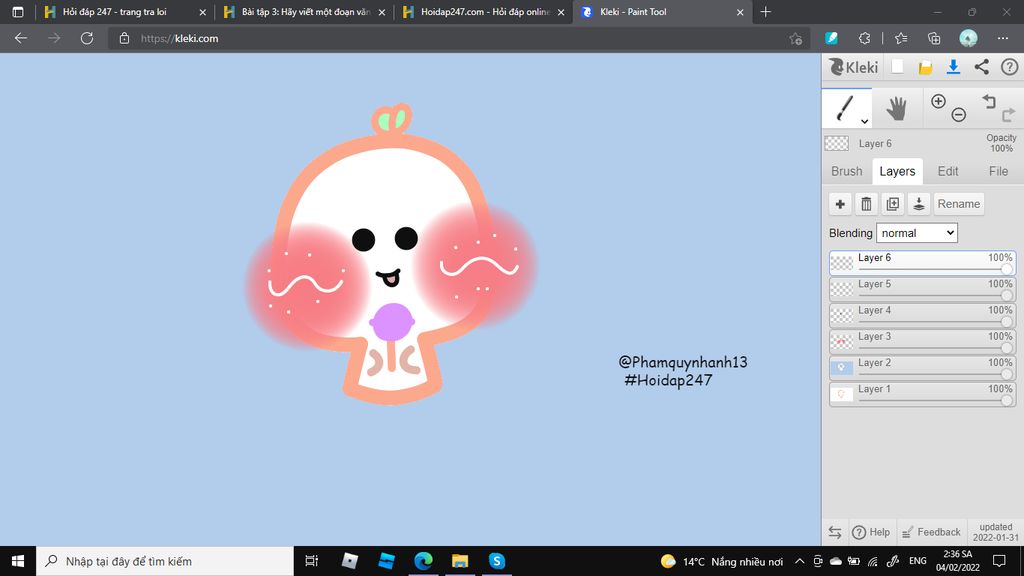Click the updated 2022-01-31 changelog text
Viewport: 1024px width, 576px height.
tap(995, 532)
